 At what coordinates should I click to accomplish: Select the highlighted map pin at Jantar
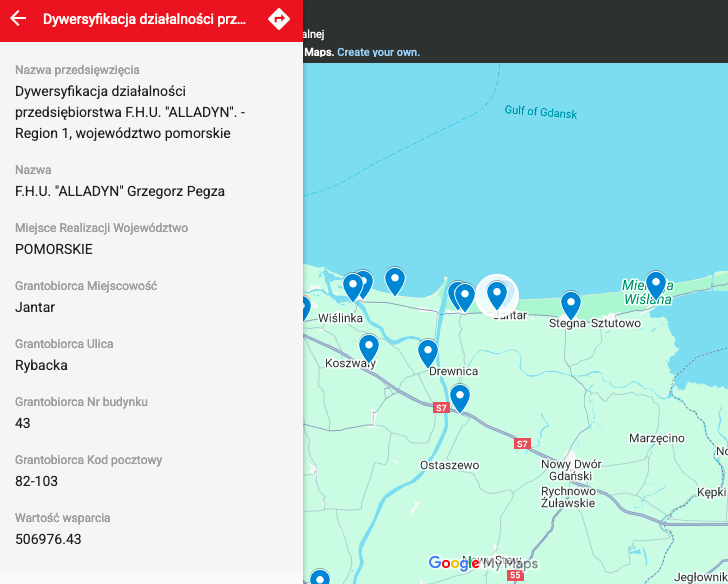(496, 295)
